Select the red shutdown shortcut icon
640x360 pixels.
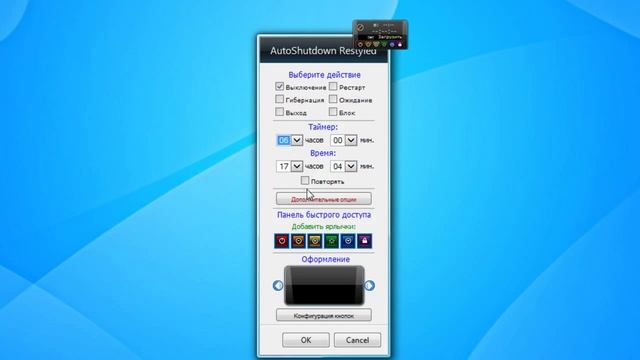tap(282, 241)
